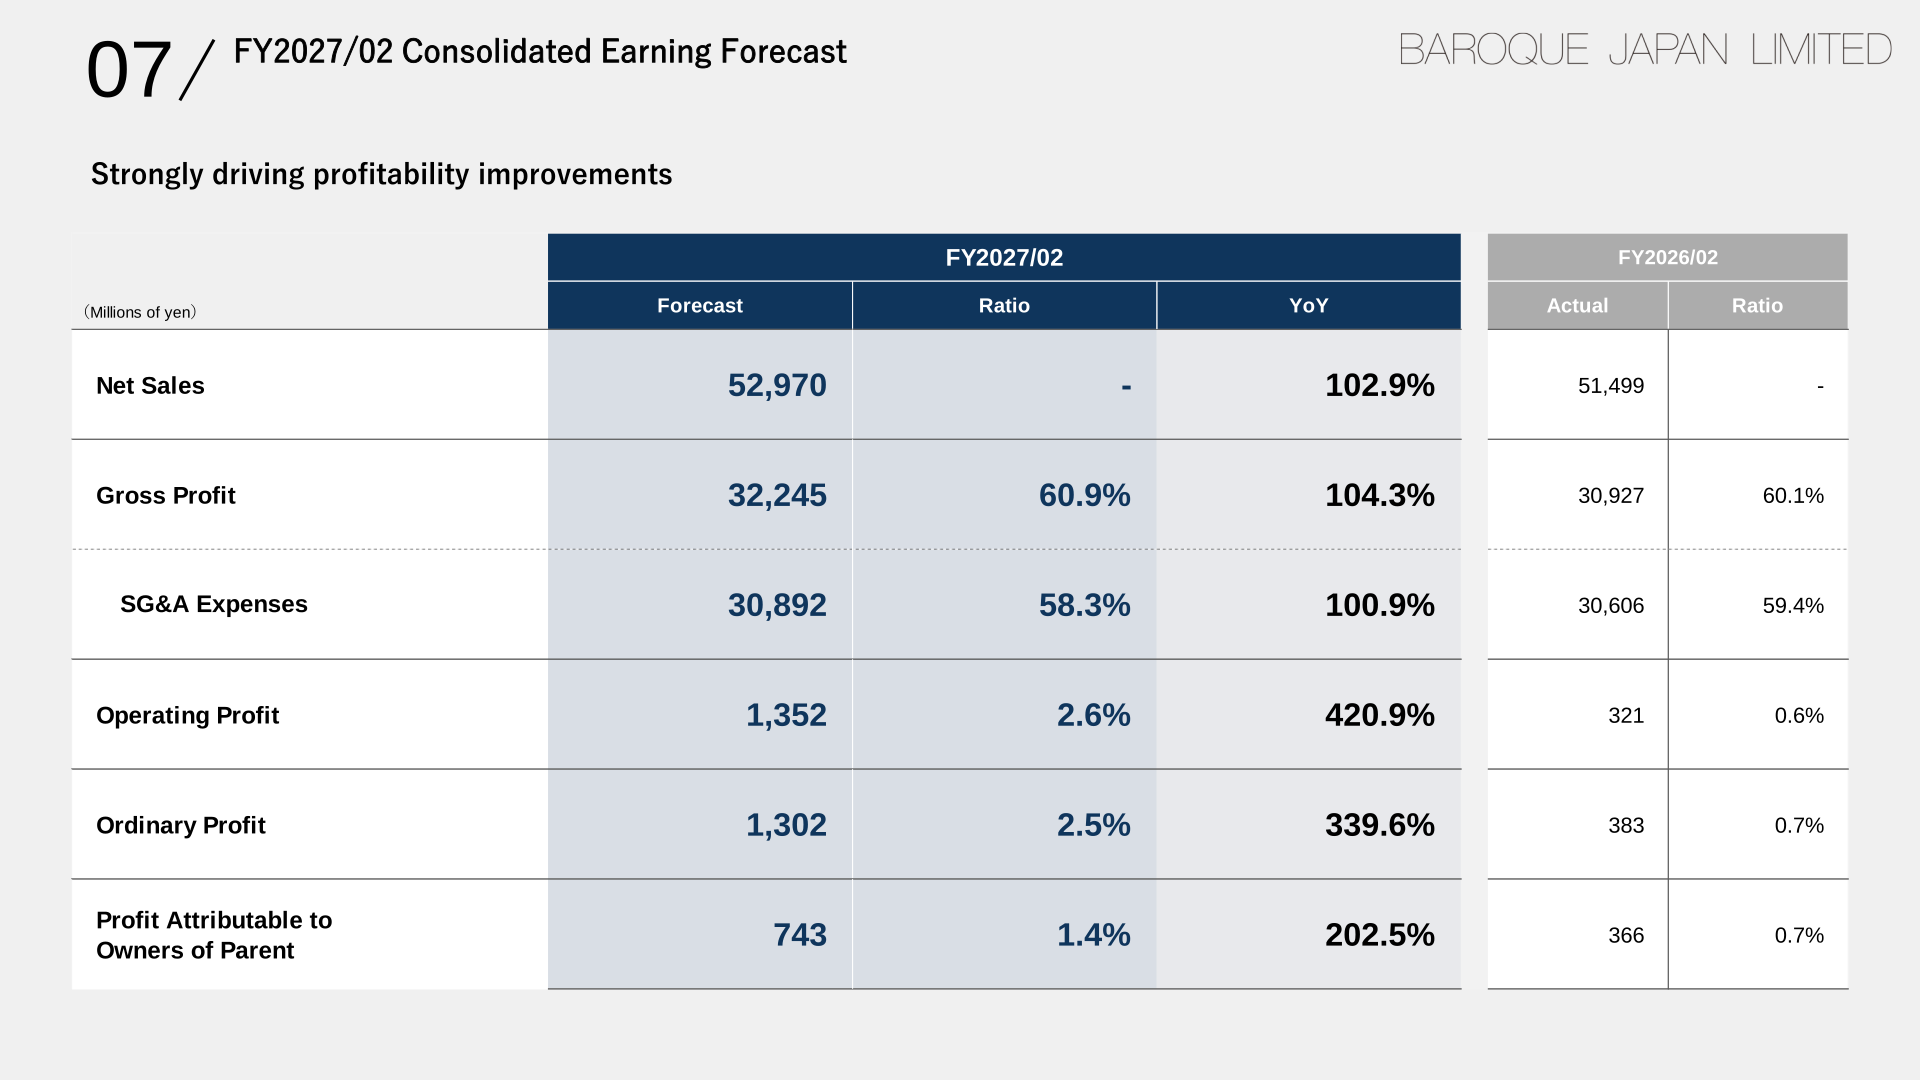Image resolution: width=1920 pixels, height=1080 pixels.
Task: Click the BAROQUE JAPAN LIMITED logo text
Action: tap(1645, 49)
